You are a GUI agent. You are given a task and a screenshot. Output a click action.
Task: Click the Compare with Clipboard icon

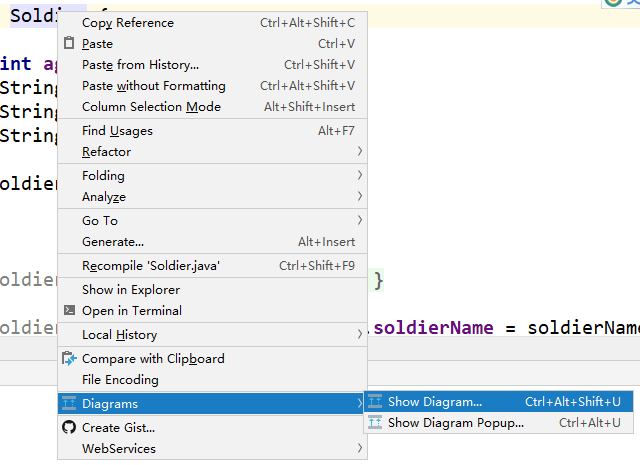coord(69,359)
